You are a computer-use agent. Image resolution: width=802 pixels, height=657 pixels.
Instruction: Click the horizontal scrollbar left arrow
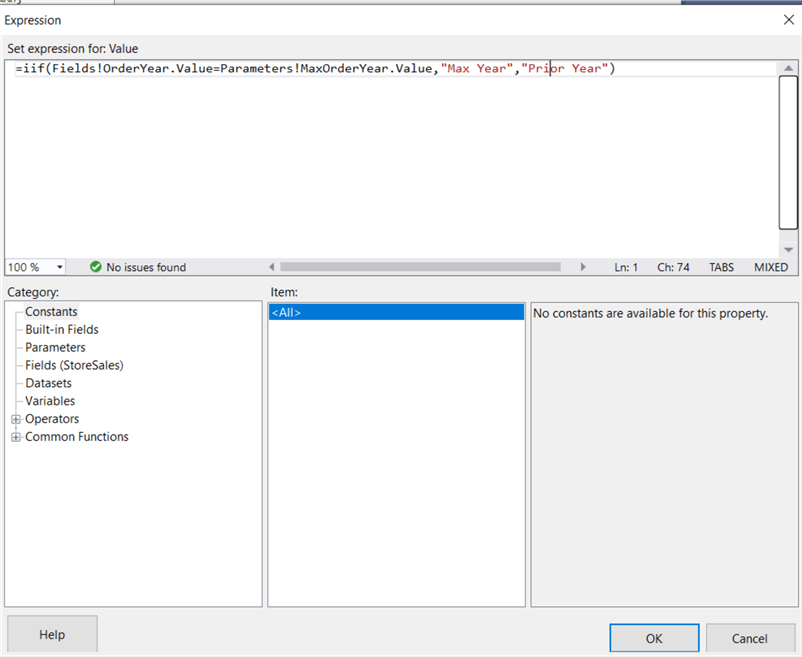(272, 267)
